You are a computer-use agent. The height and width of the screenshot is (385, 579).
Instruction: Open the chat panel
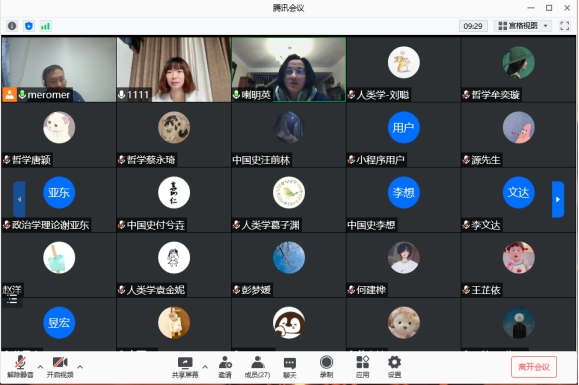pos(290,367)
